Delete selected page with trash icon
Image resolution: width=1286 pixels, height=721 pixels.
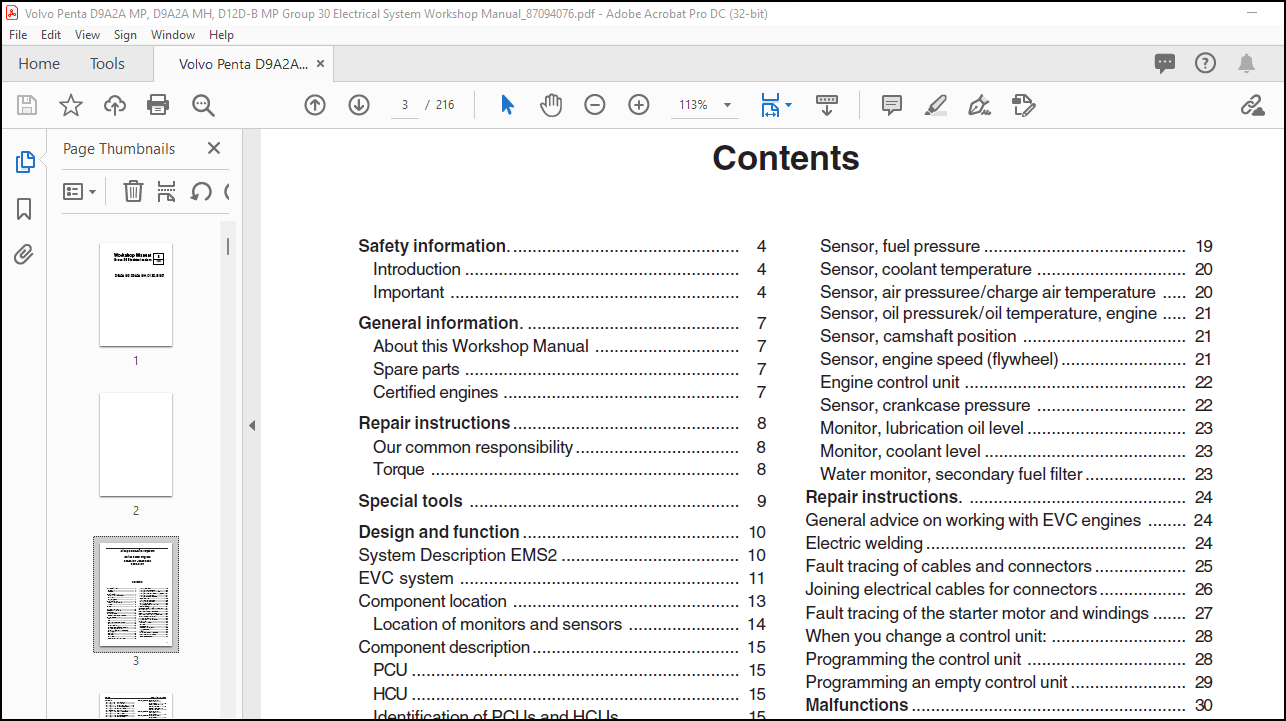point(133,191)
